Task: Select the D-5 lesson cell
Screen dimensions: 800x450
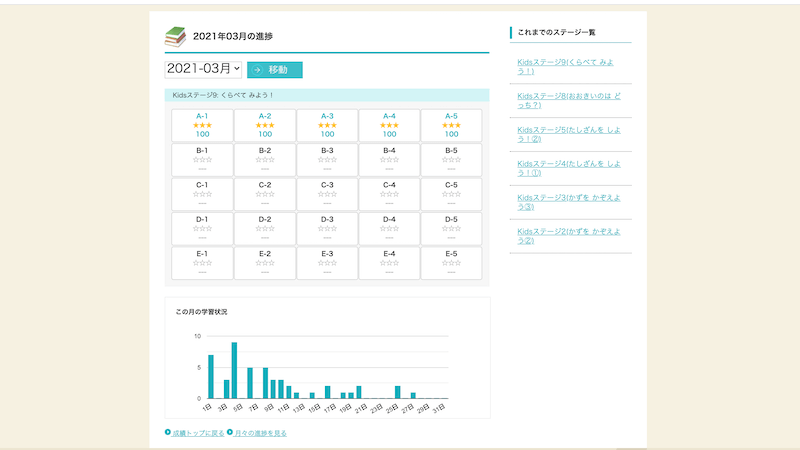Action: [452, 229]
